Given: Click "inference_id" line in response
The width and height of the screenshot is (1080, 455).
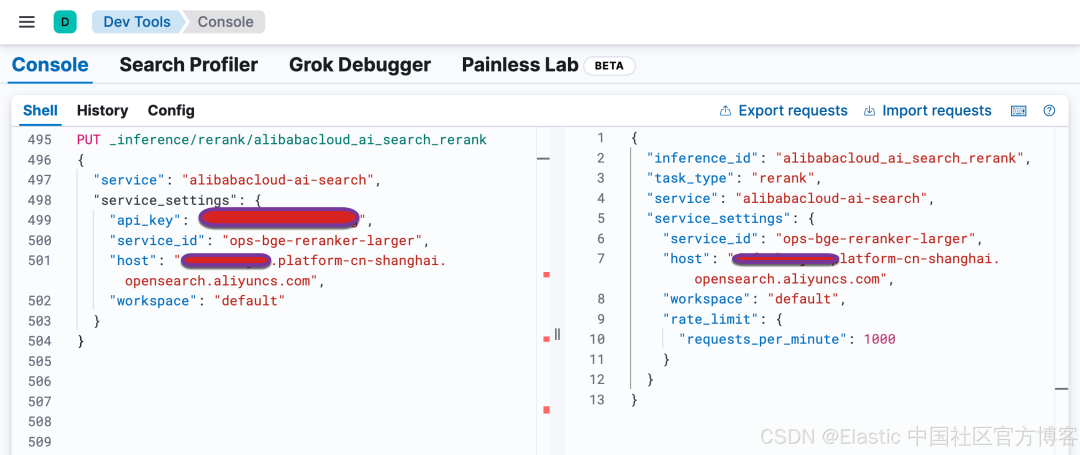Looking at the screenshot, I should pos(838,158).
